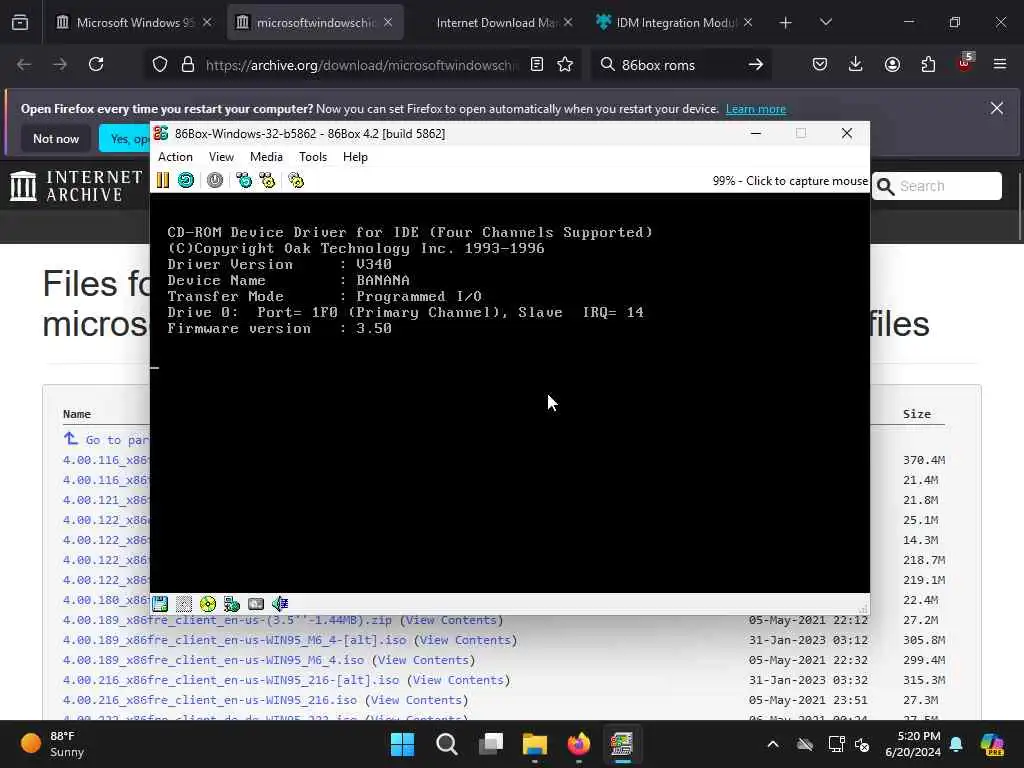This screenshot has width=1024, height=768.
Task: Open the Firefox tab overview icon
Action: point(20,23)
